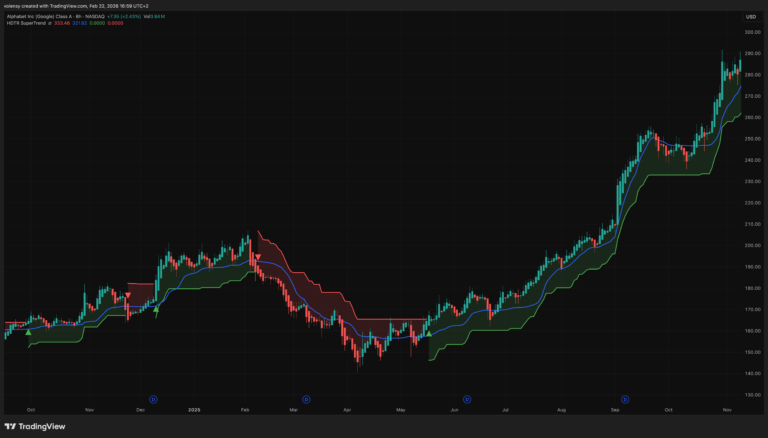Click the green buy arrow near October

[x=29, y=332]
